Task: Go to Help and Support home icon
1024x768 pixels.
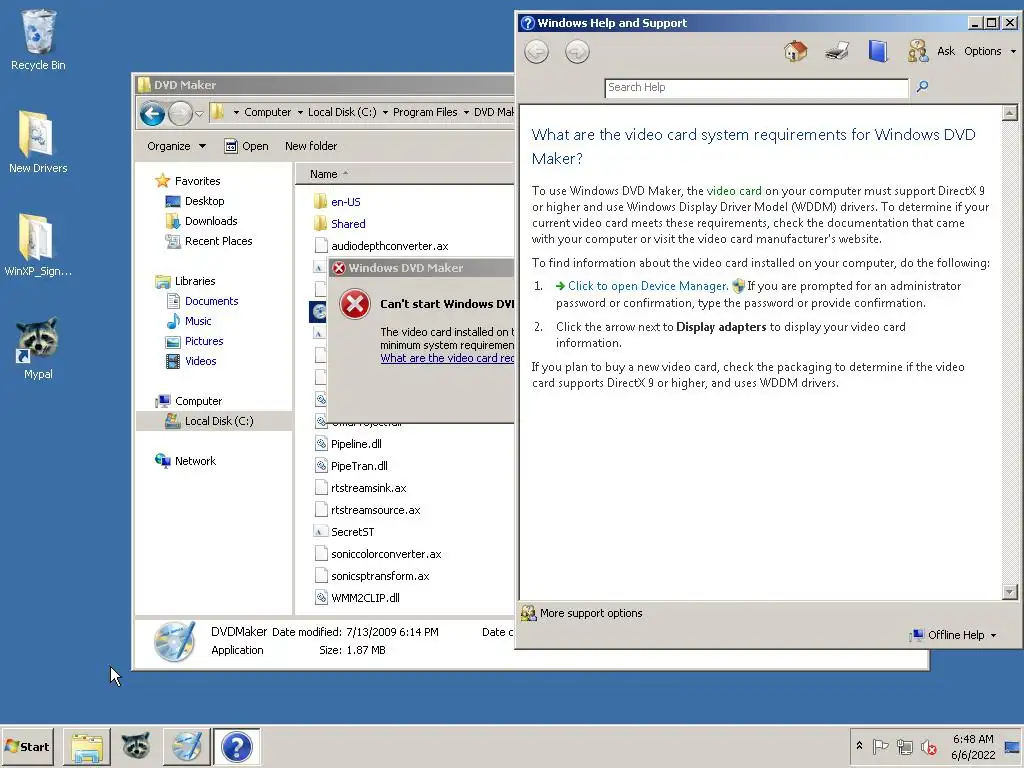Action: pyautogui.click(x=795, y=51)
